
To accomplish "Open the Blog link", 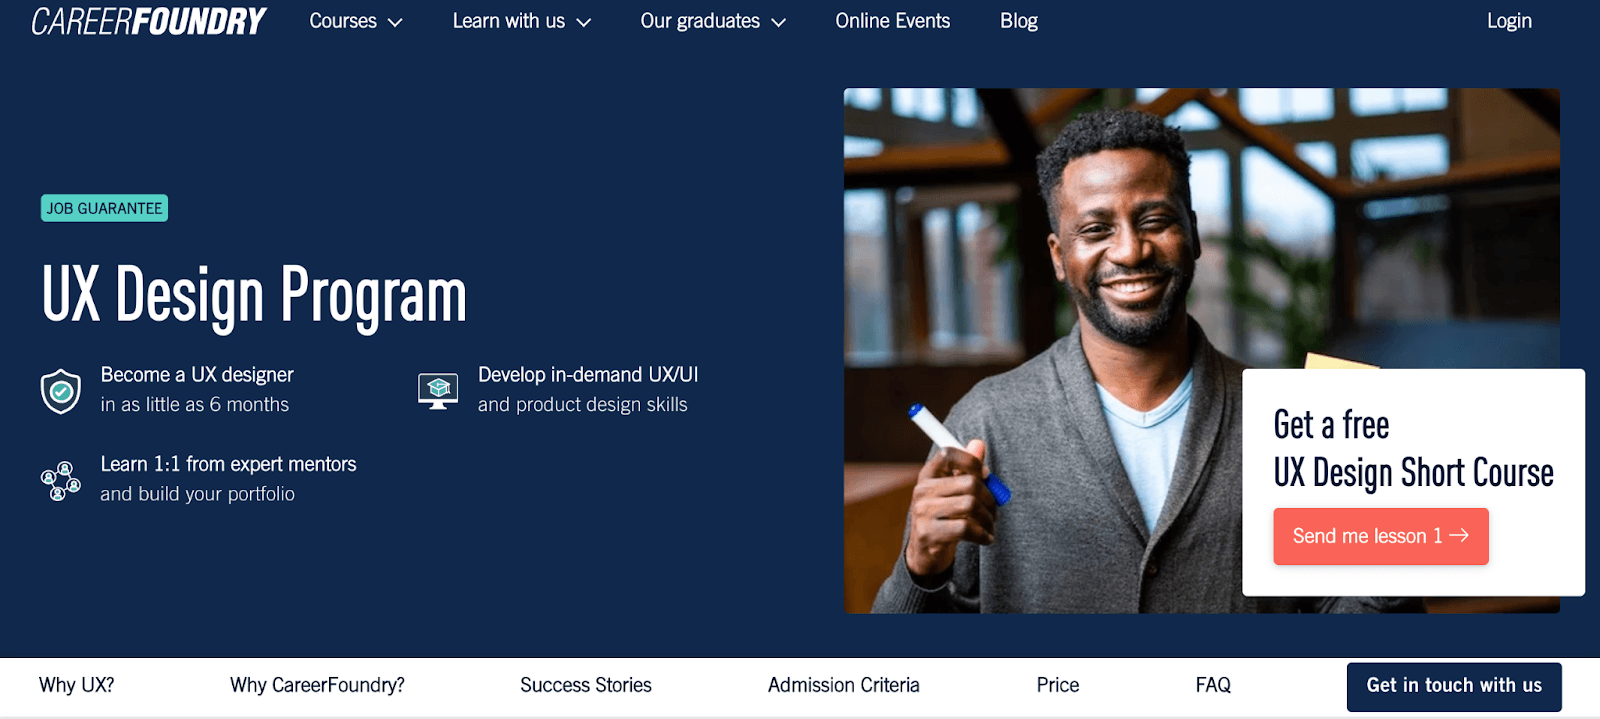I will coord(1018,21).
